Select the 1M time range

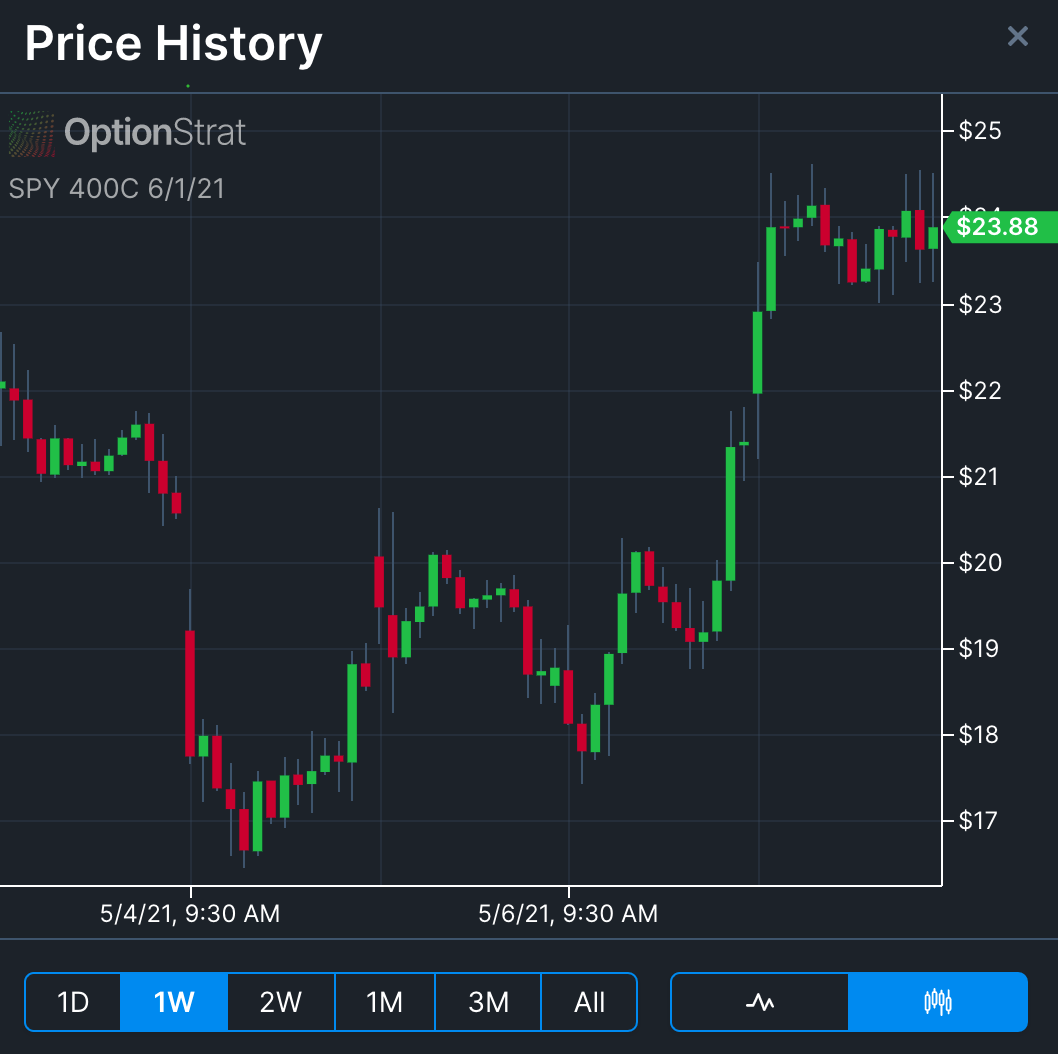[384, 1001]
